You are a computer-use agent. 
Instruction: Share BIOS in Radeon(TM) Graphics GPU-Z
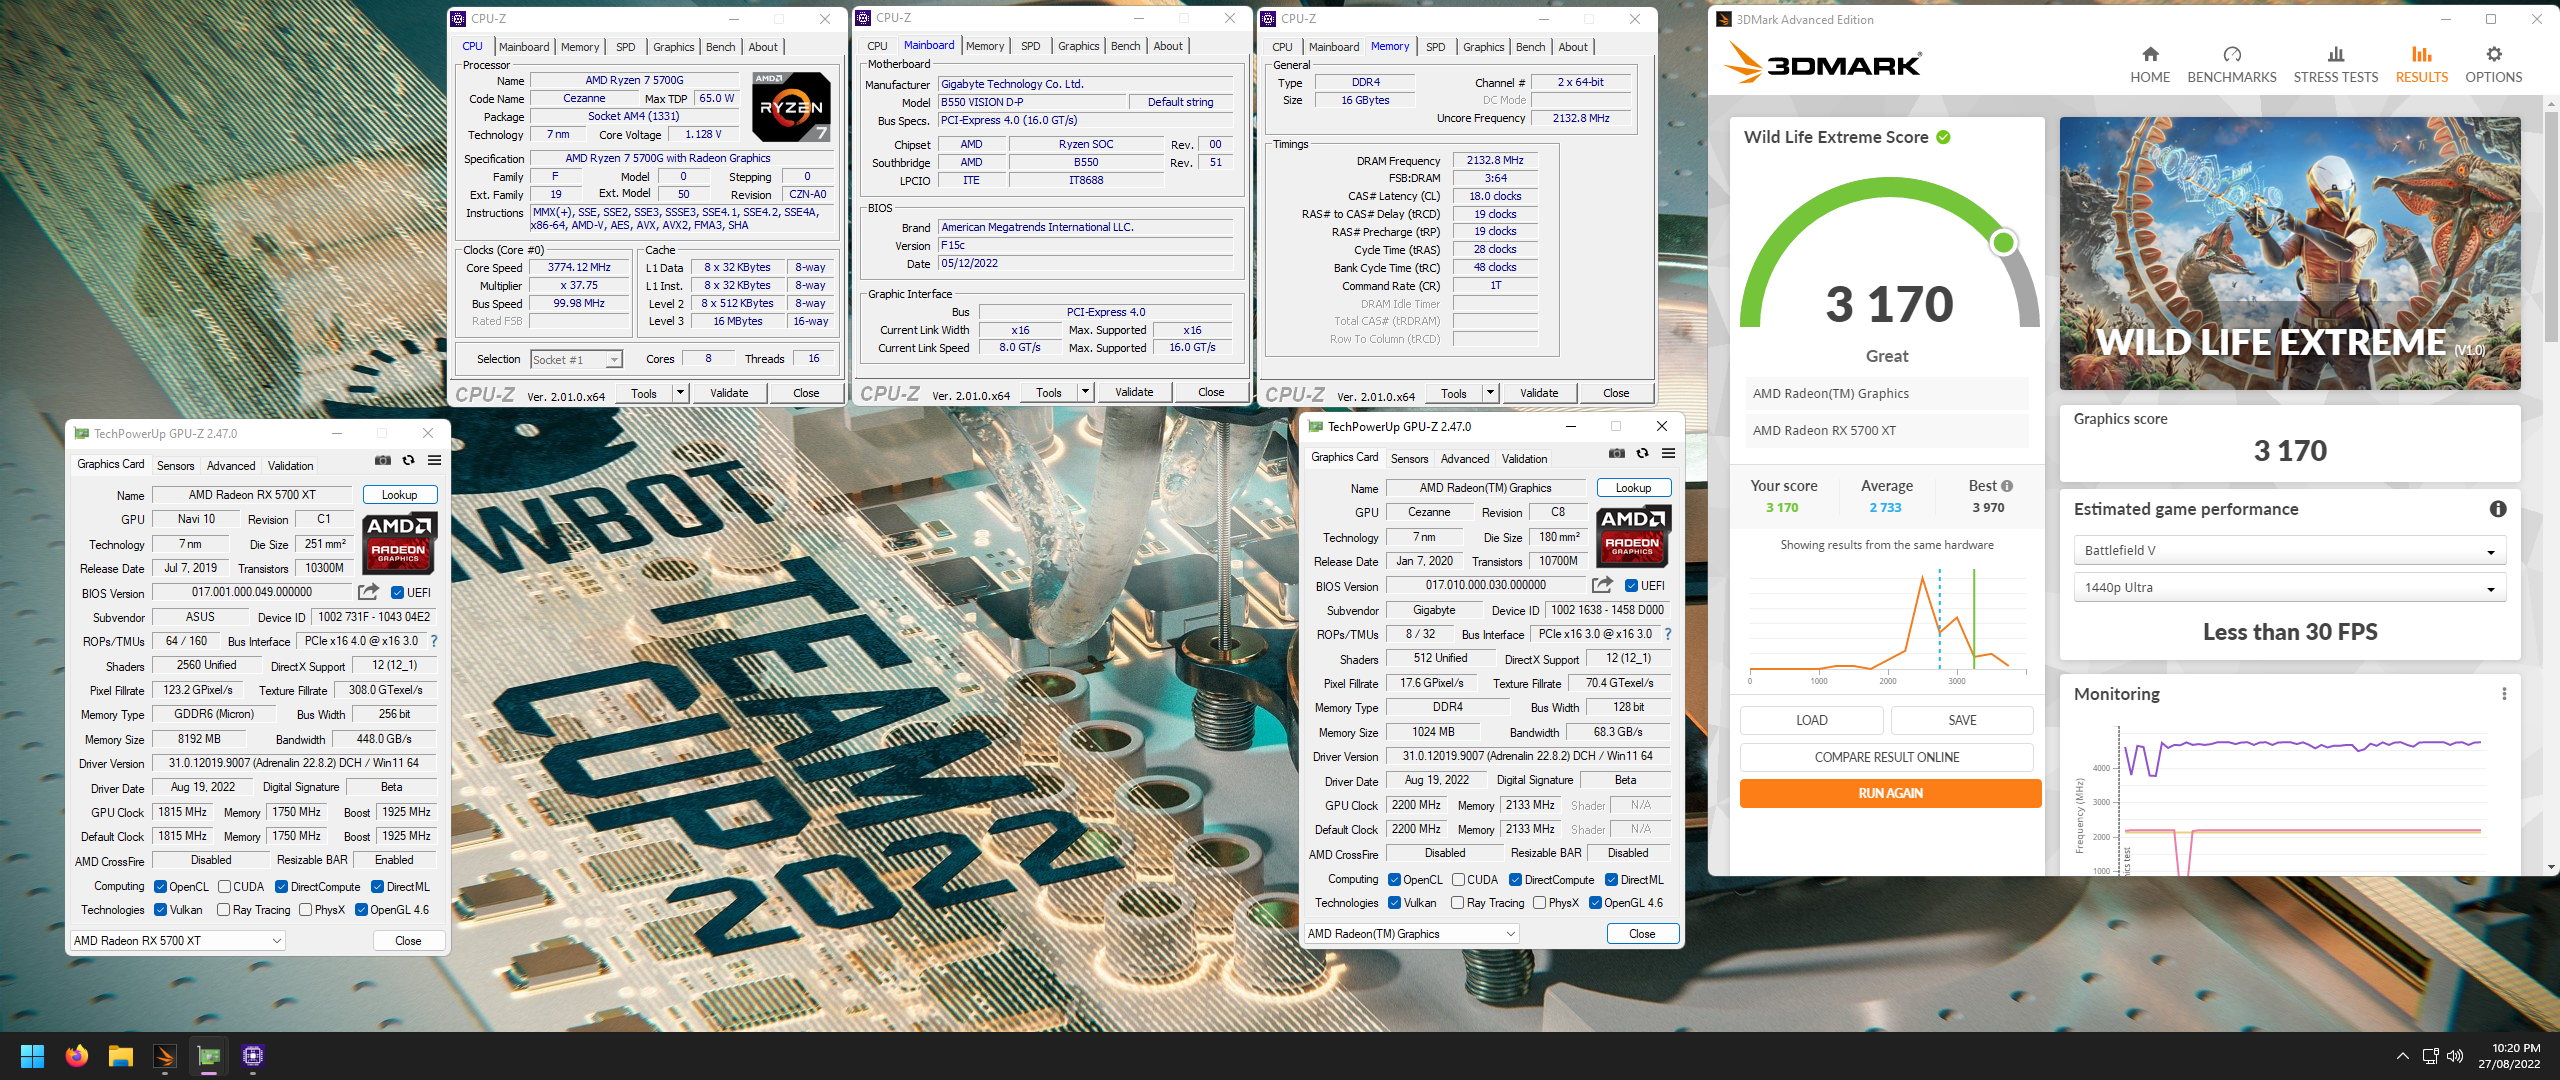[1602, 585]
